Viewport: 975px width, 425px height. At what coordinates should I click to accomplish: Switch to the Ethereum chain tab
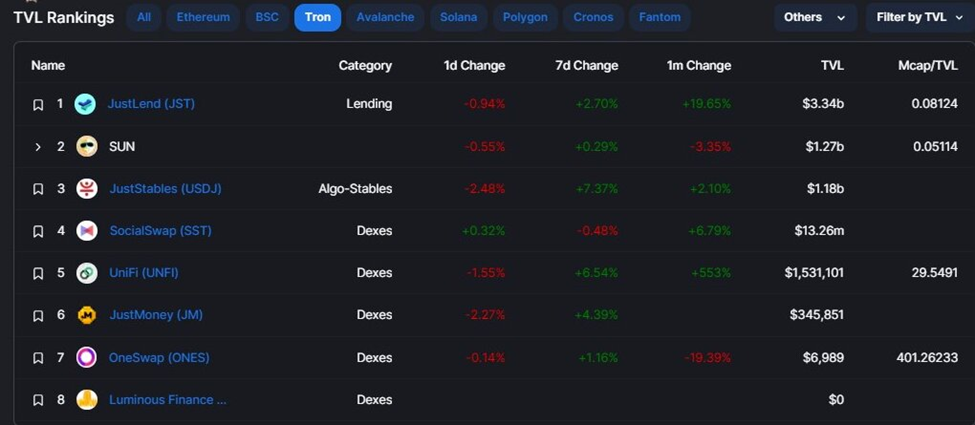202,17
